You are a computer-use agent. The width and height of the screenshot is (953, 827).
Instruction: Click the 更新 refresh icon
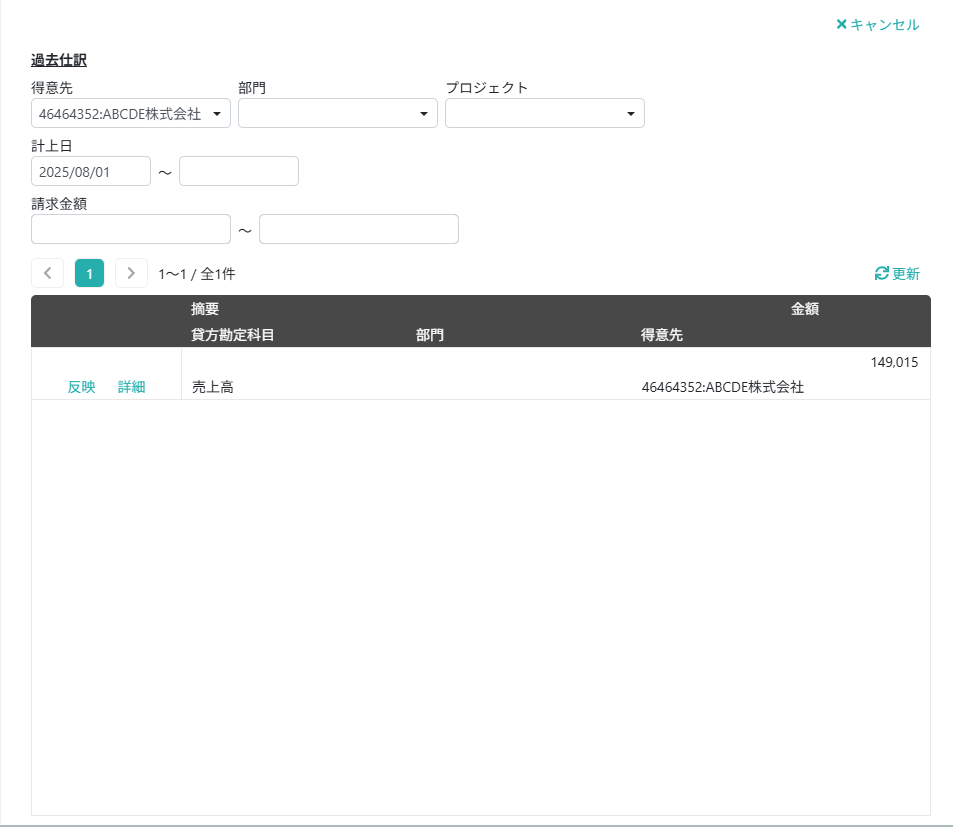tap(881, 273)
